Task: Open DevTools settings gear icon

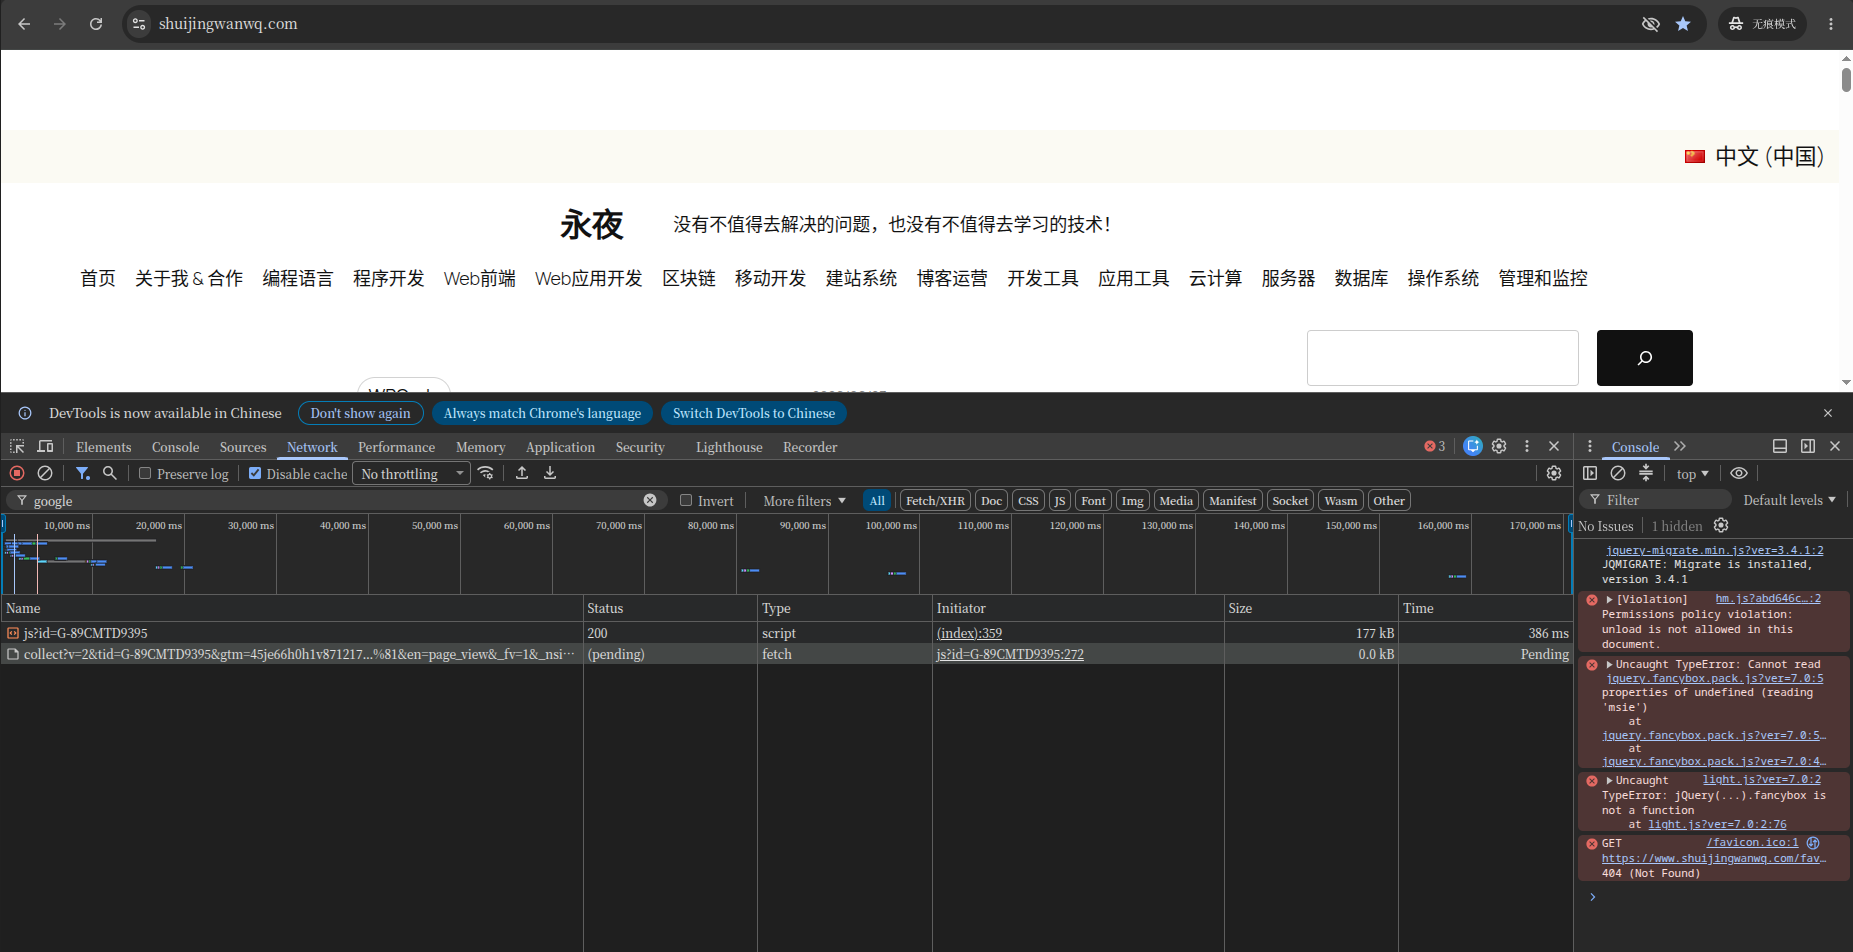Action: click(x=1499, y=446)
